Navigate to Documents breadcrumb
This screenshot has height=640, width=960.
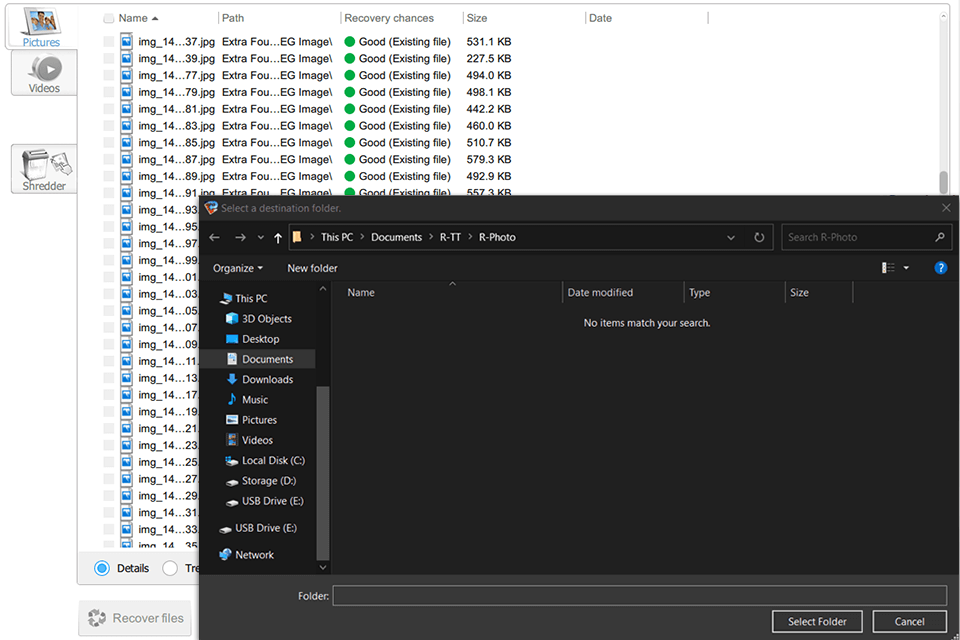tap(396, 237)
